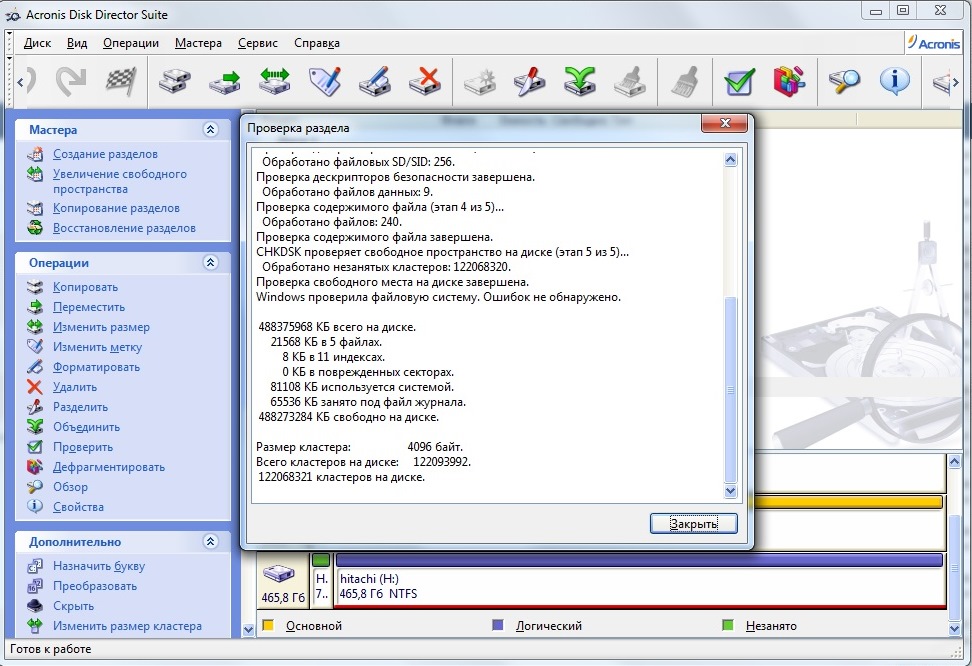The width and height of the screenshot is (972, 666).
Task: Click the Split partition toolbar icon
Action: 529,81
